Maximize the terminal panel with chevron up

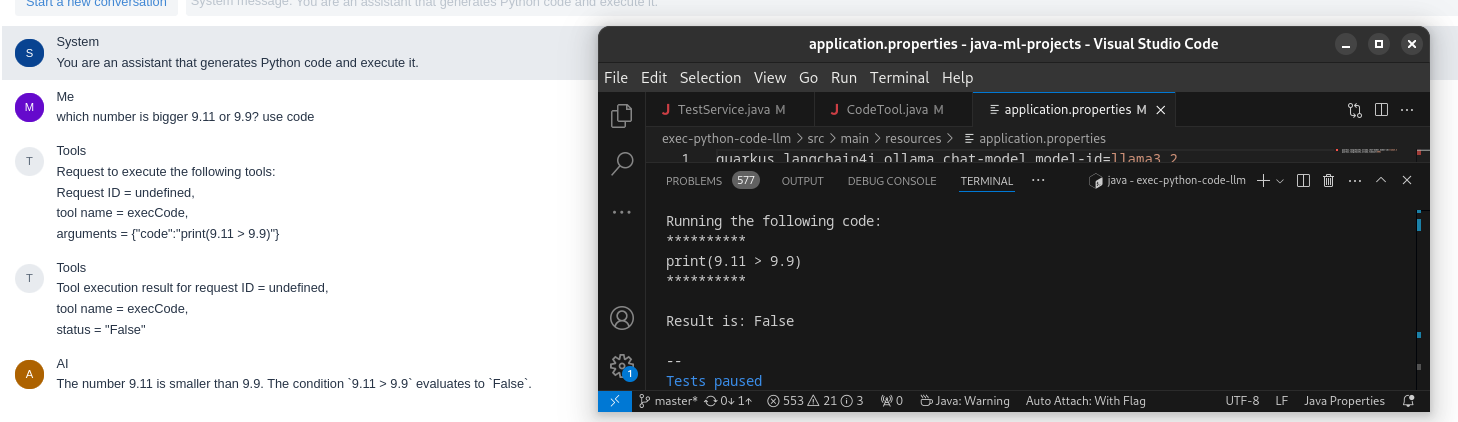pyautogui.click(x=1381, y=181)
